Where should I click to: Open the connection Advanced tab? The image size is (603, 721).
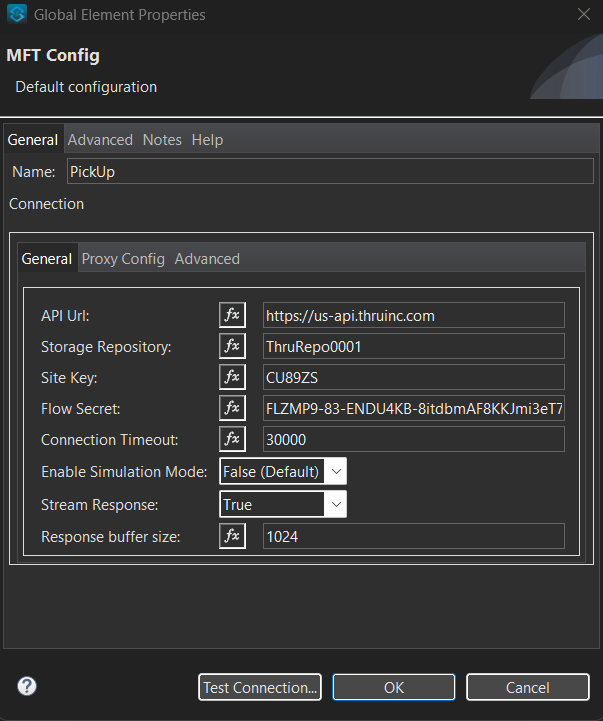pos(207,259)
